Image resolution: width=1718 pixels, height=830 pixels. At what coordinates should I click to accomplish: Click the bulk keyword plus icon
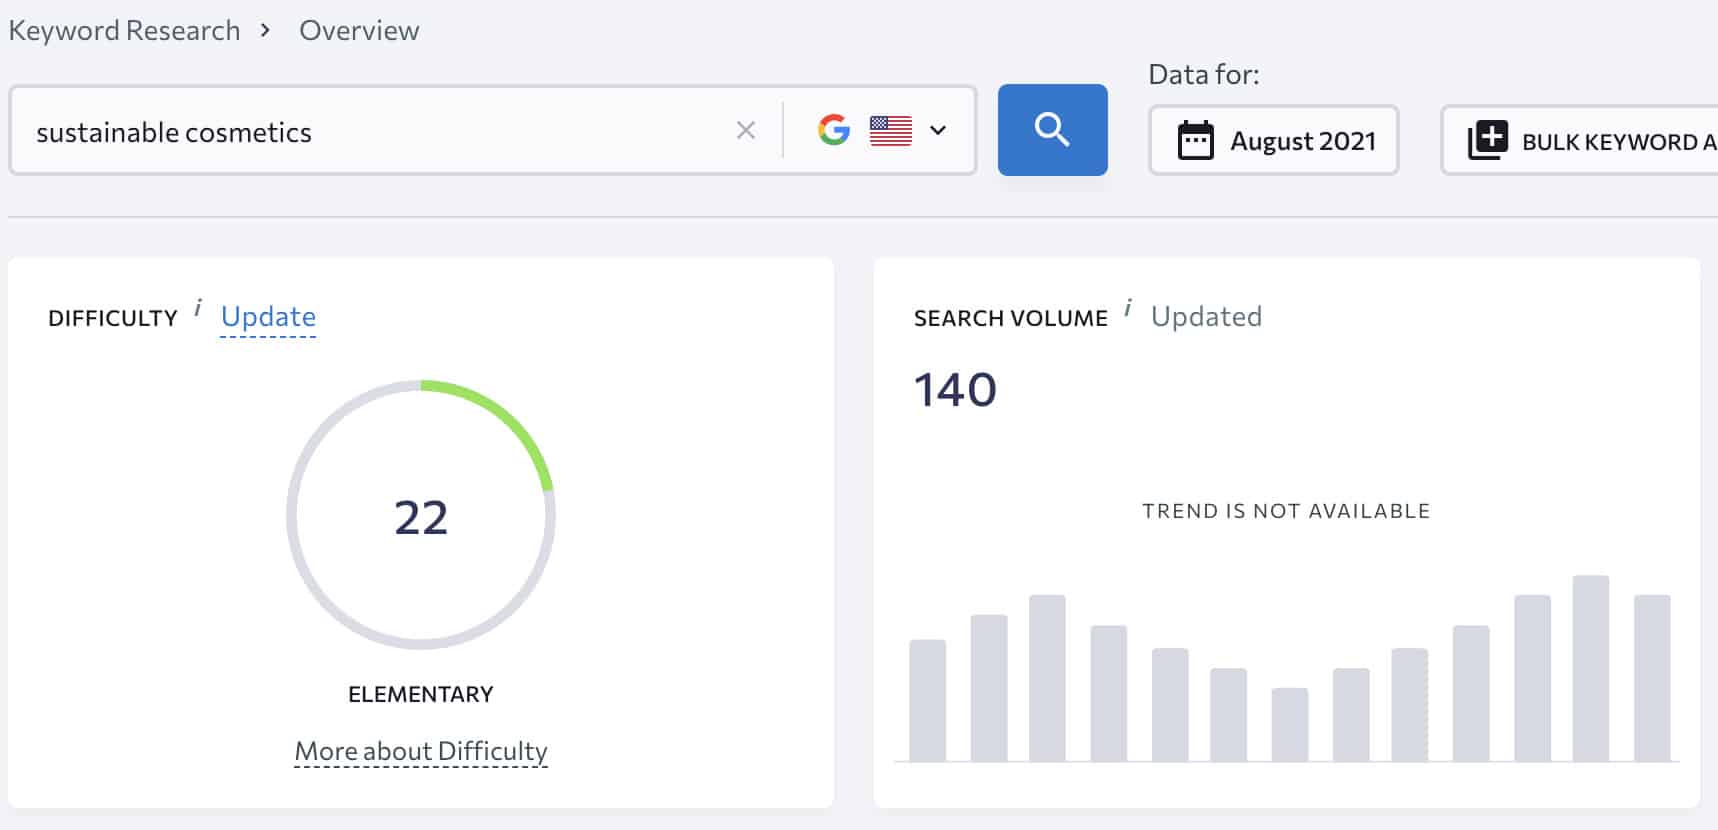click(1487, 140)
